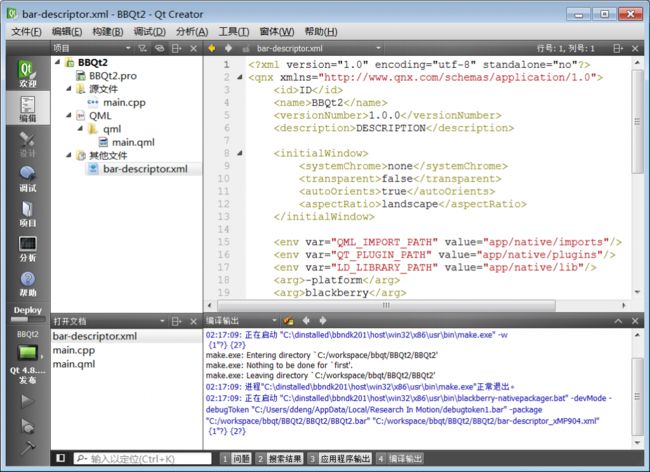The image size is (650, 472).
Task: Collapse the qml folder
Action: pyautogui.click(x=80, y=128)
